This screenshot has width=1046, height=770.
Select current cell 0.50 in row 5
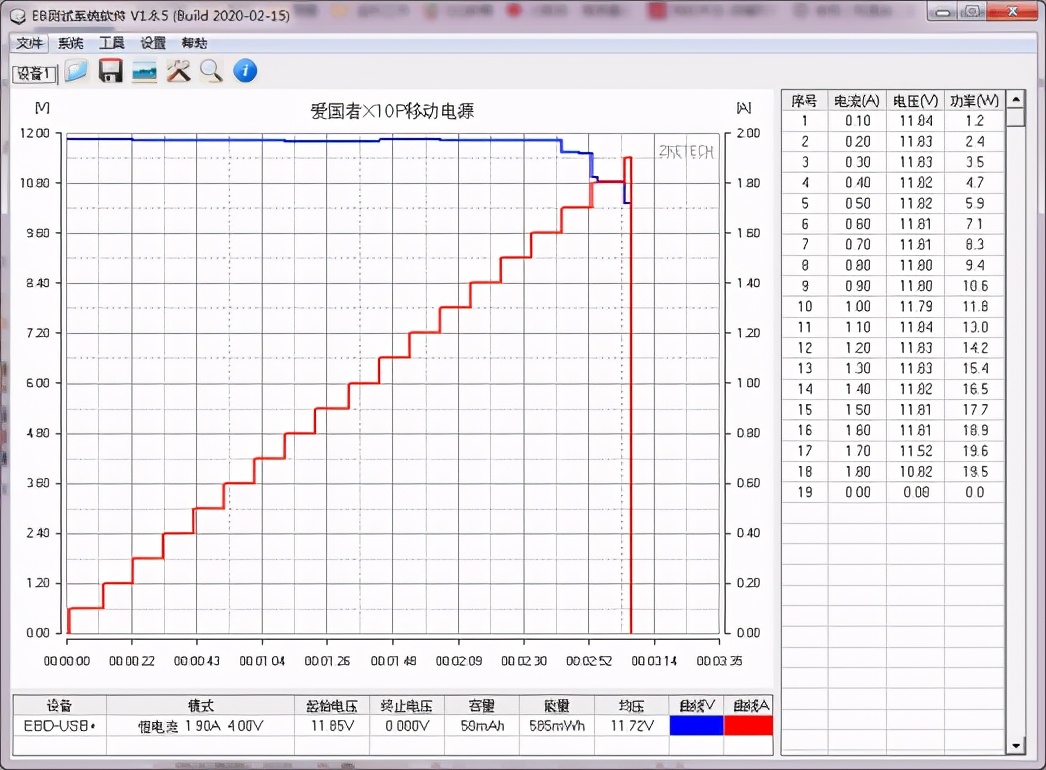tap(857, 204)
